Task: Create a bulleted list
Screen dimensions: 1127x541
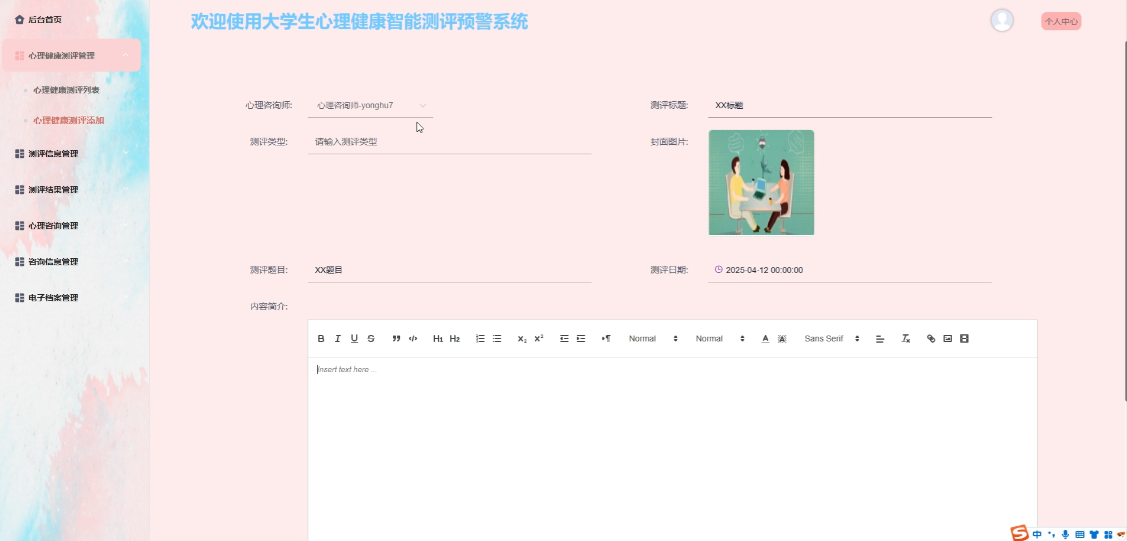Action: tap(497, 338)
